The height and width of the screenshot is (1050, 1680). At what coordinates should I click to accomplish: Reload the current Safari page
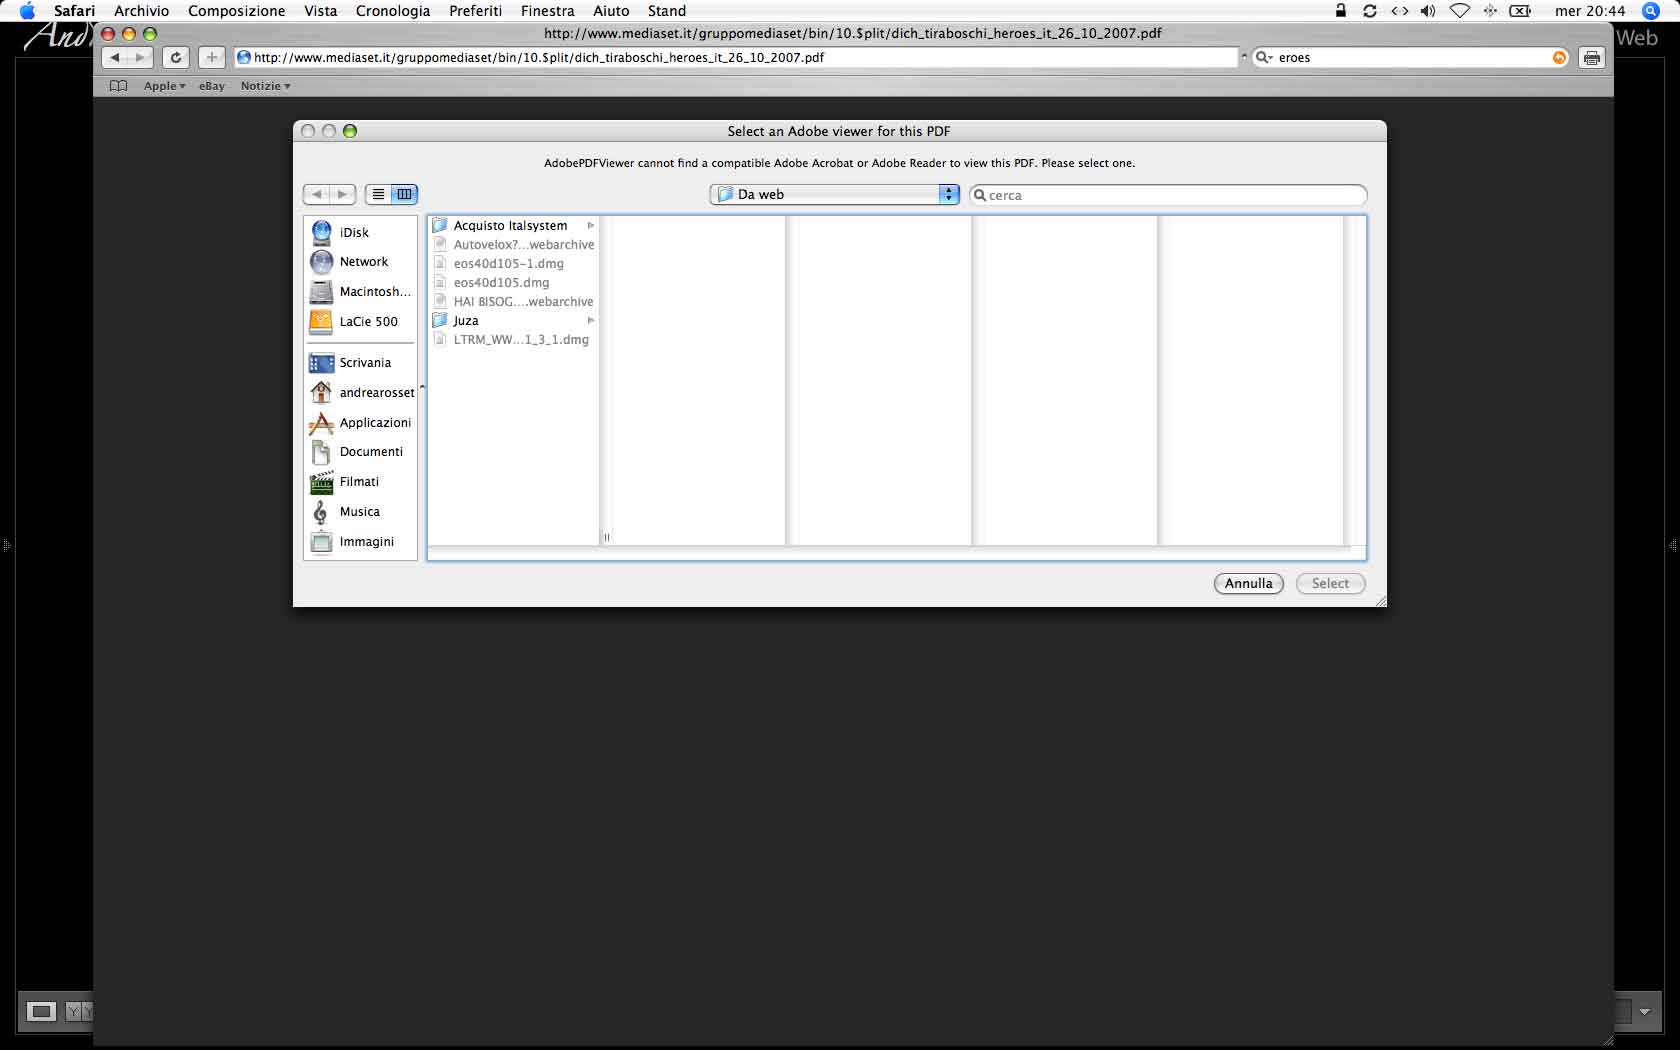click(x=175, y=57)
